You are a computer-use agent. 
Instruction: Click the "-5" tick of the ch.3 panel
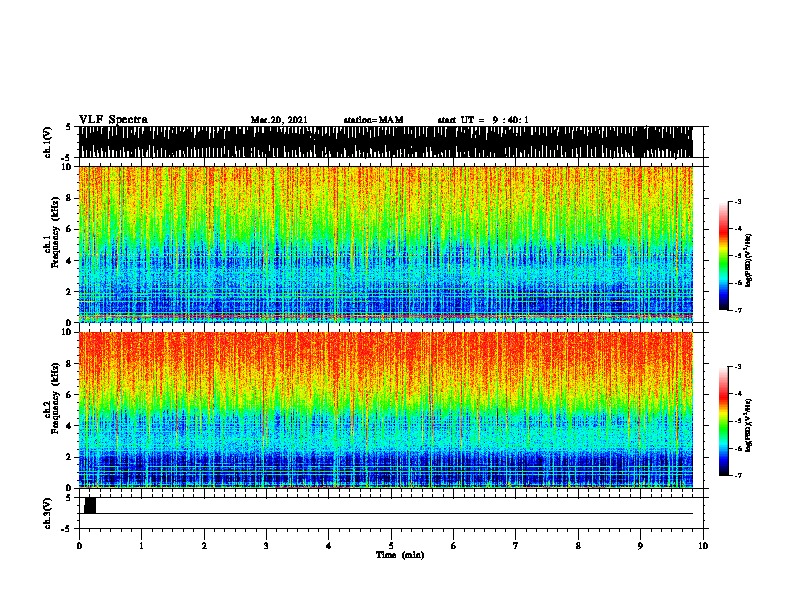pos(68,529)
